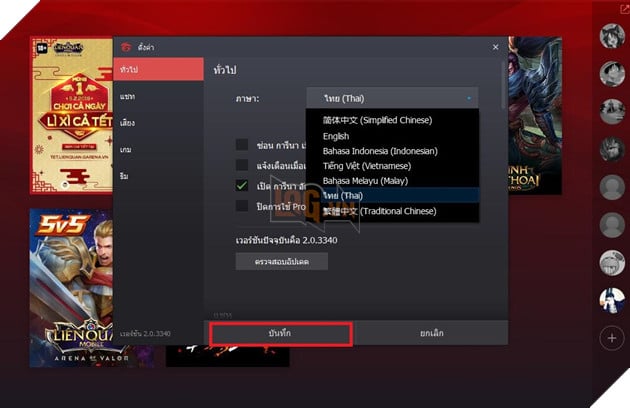Viewport: 630px width, 408px height.
Task: Open the เสียง sound settings tab
Action: tap(159, 123)
